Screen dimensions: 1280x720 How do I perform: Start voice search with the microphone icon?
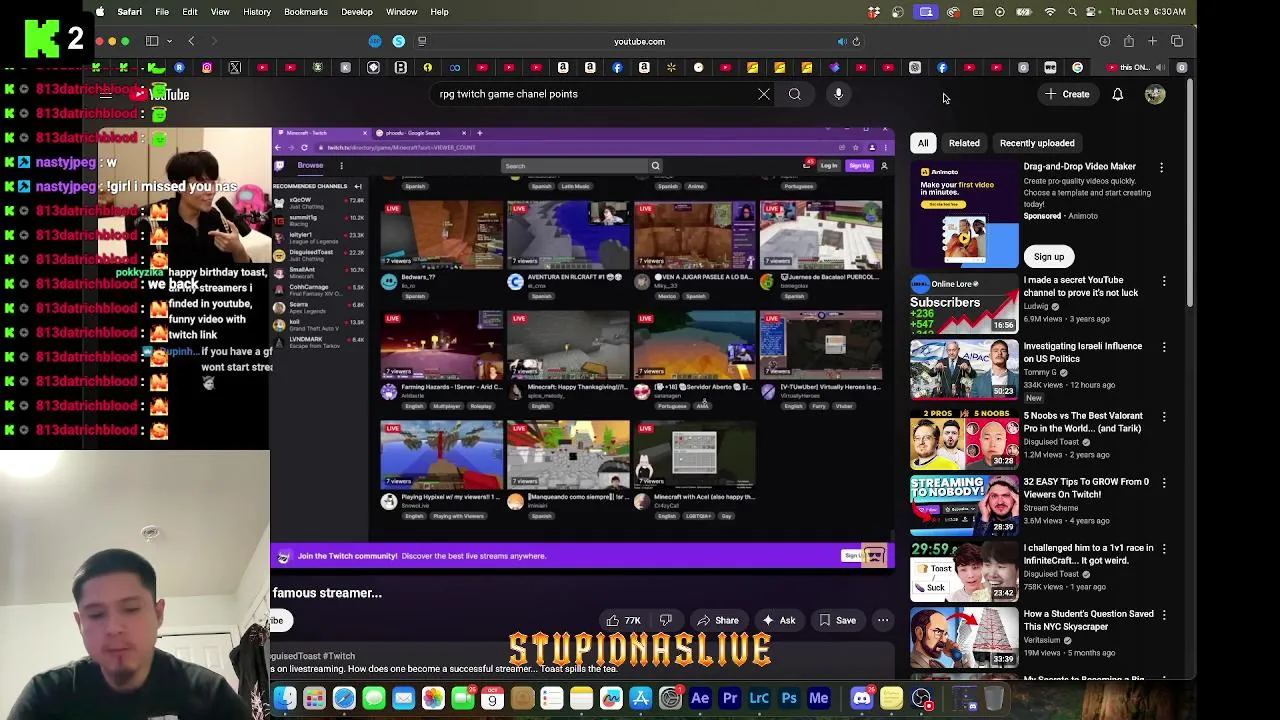pyautogui.click(x=838, y=94)
